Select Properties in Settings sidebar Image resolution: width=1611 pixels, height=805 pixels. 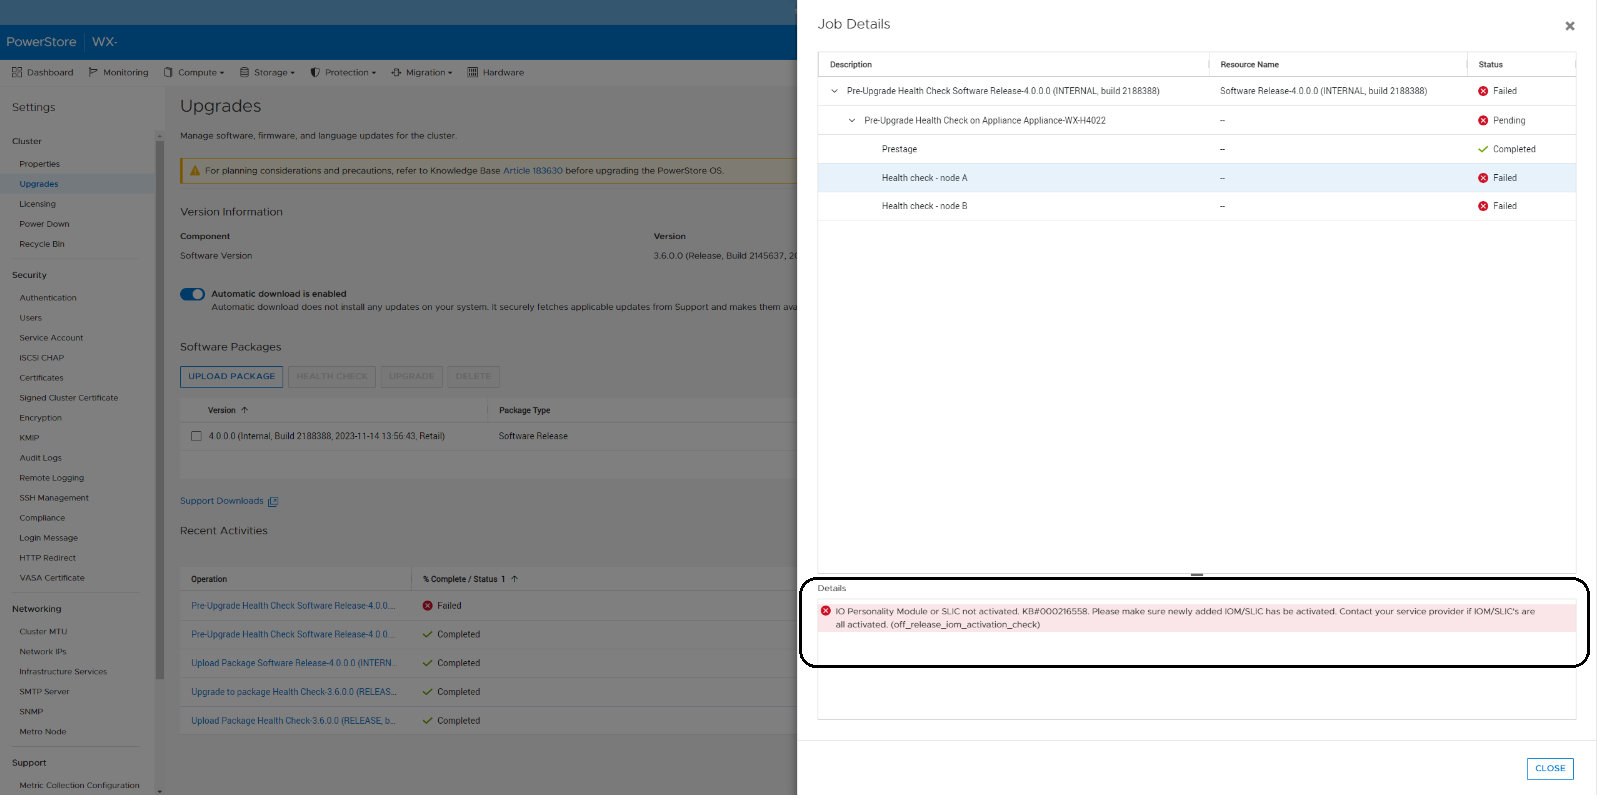(40, 164)
